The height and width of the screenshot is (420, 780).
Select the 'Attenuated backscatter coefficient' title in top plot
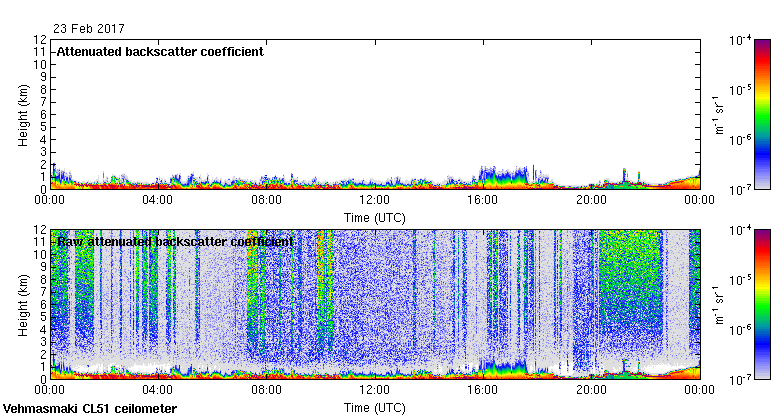tap(160, 52)
